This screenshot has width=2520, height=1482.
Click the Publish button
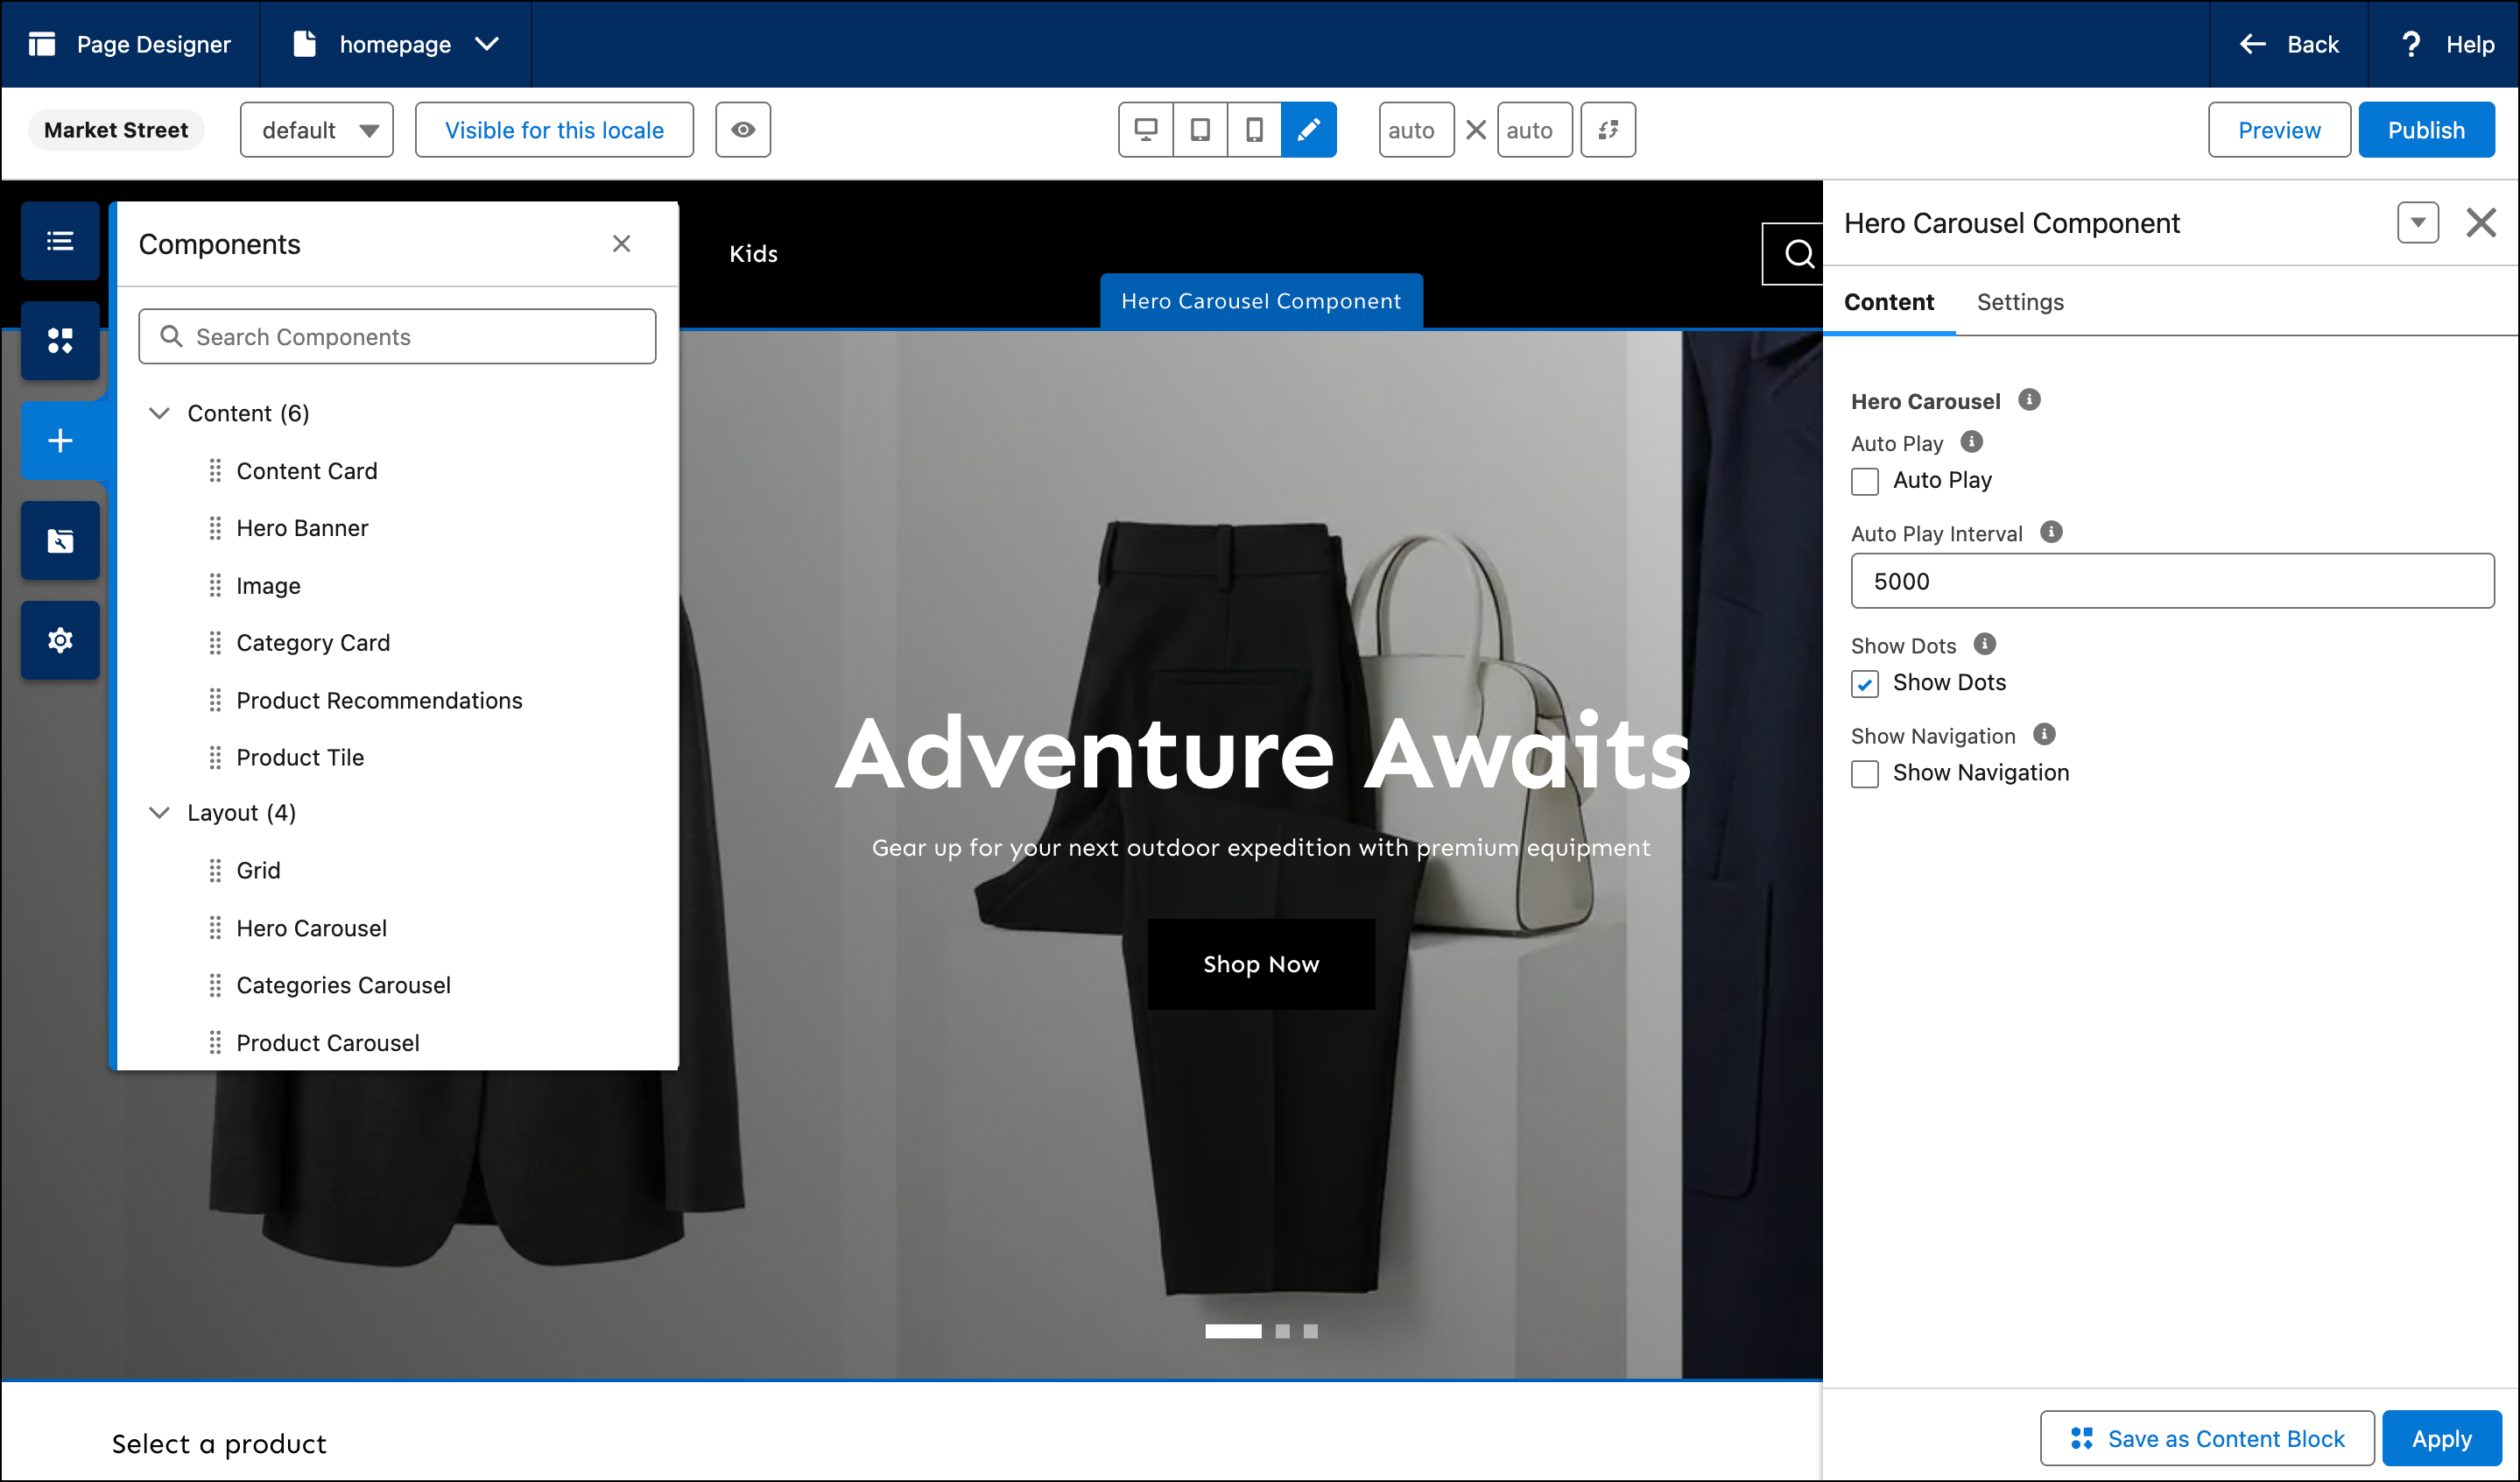(2426, 130)
